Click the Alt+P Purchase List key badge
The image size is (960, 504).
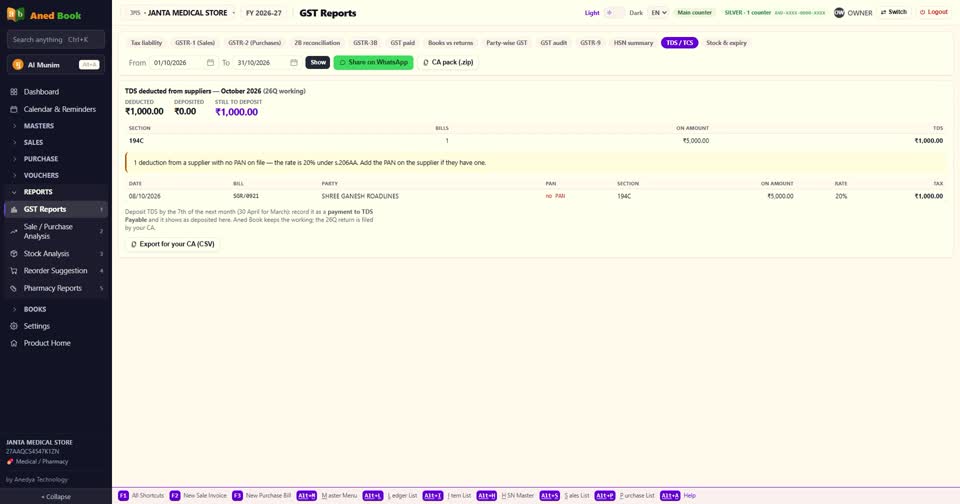pyautogui.click(x=604, y=495)
